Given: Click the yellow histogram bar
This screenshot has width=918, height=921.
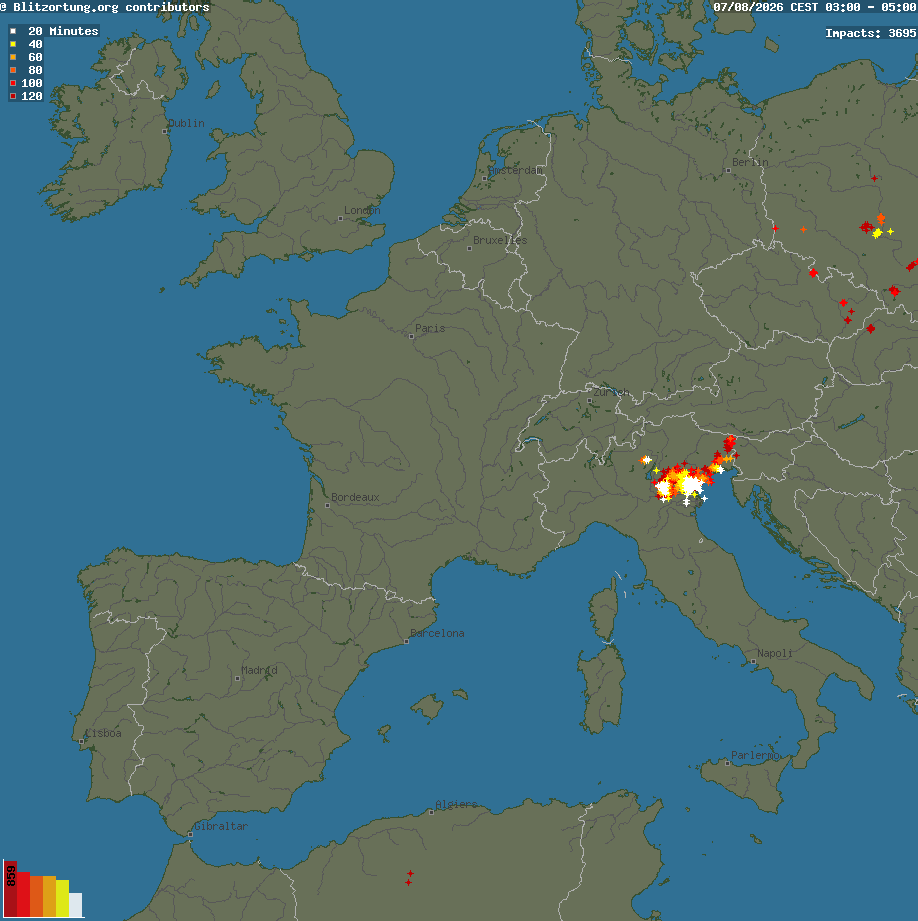Looking at the screenshot, I should [62, 898].
